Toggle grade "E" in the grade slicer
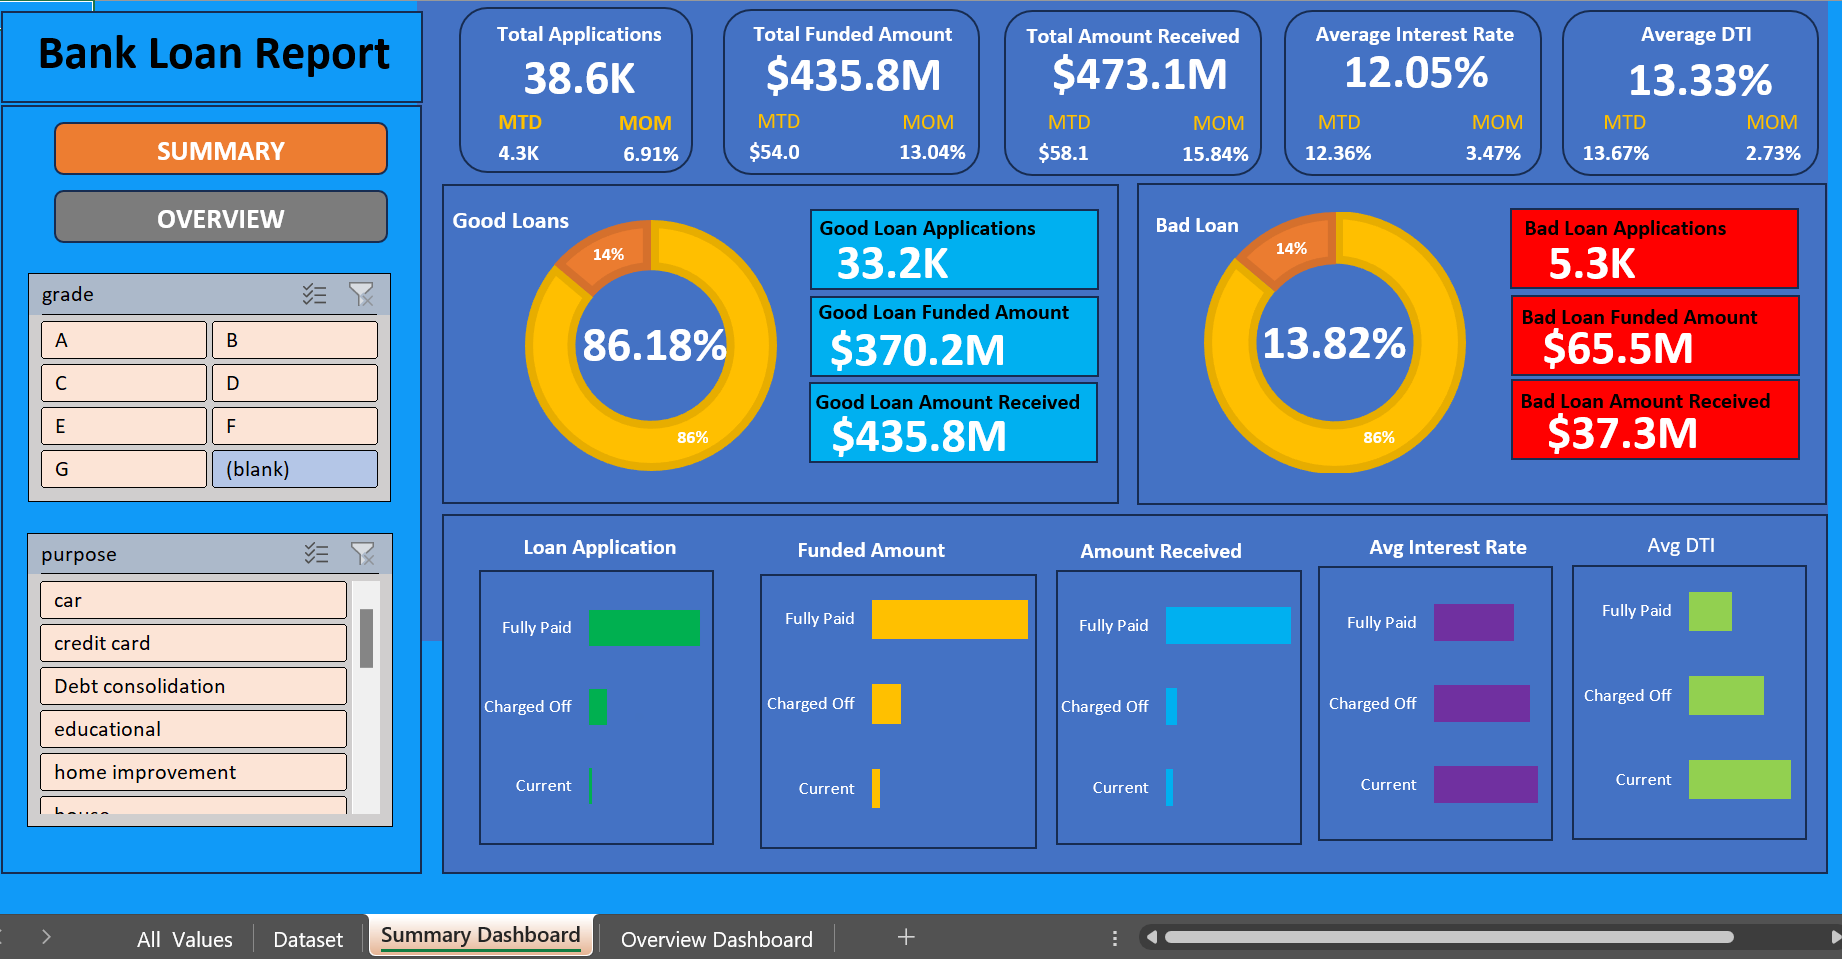Viewport: 1842px width, 959px height. (123, 425)
